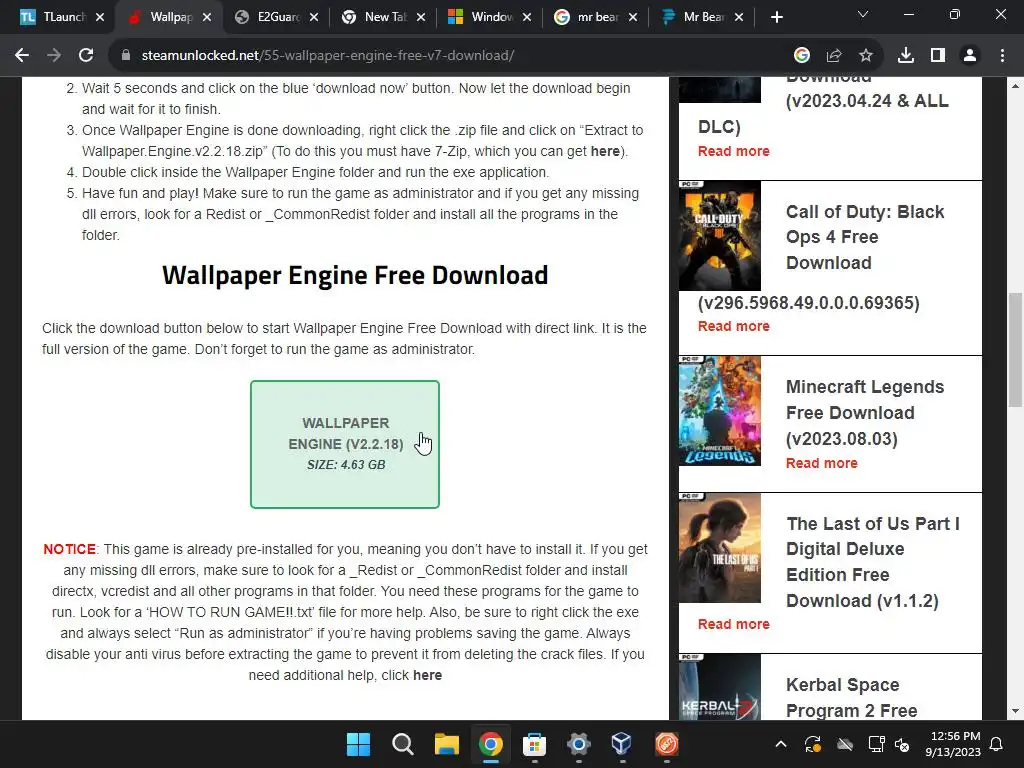Open Chrome three-dot menu
This screenshot has height=768, width=1024.
click(x=1002, y=56)
